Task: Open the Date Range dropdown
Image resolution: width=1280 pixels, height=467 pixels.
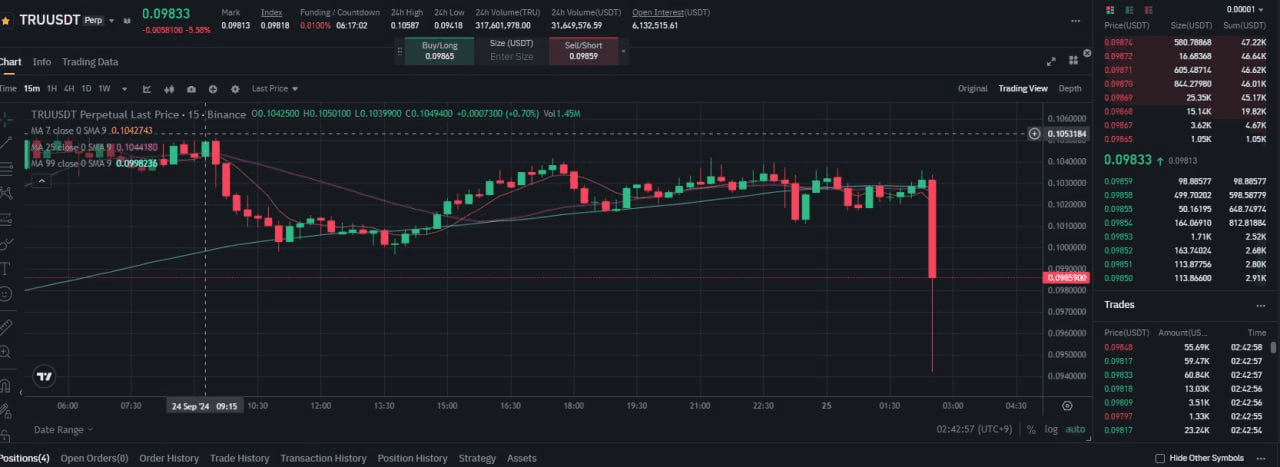Action: click(63, 429)
